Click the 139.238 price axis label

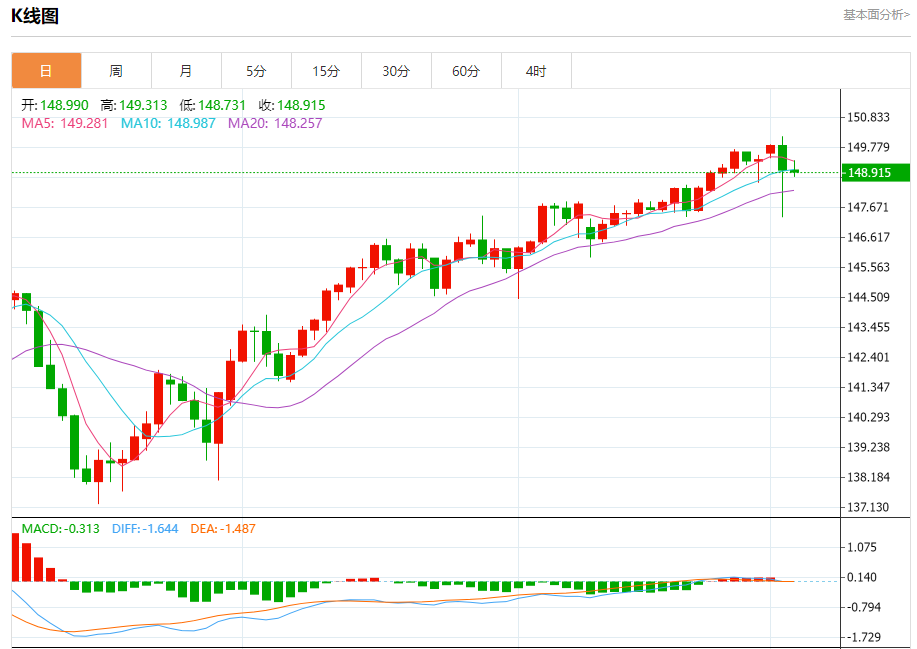[x=868, y=447]
